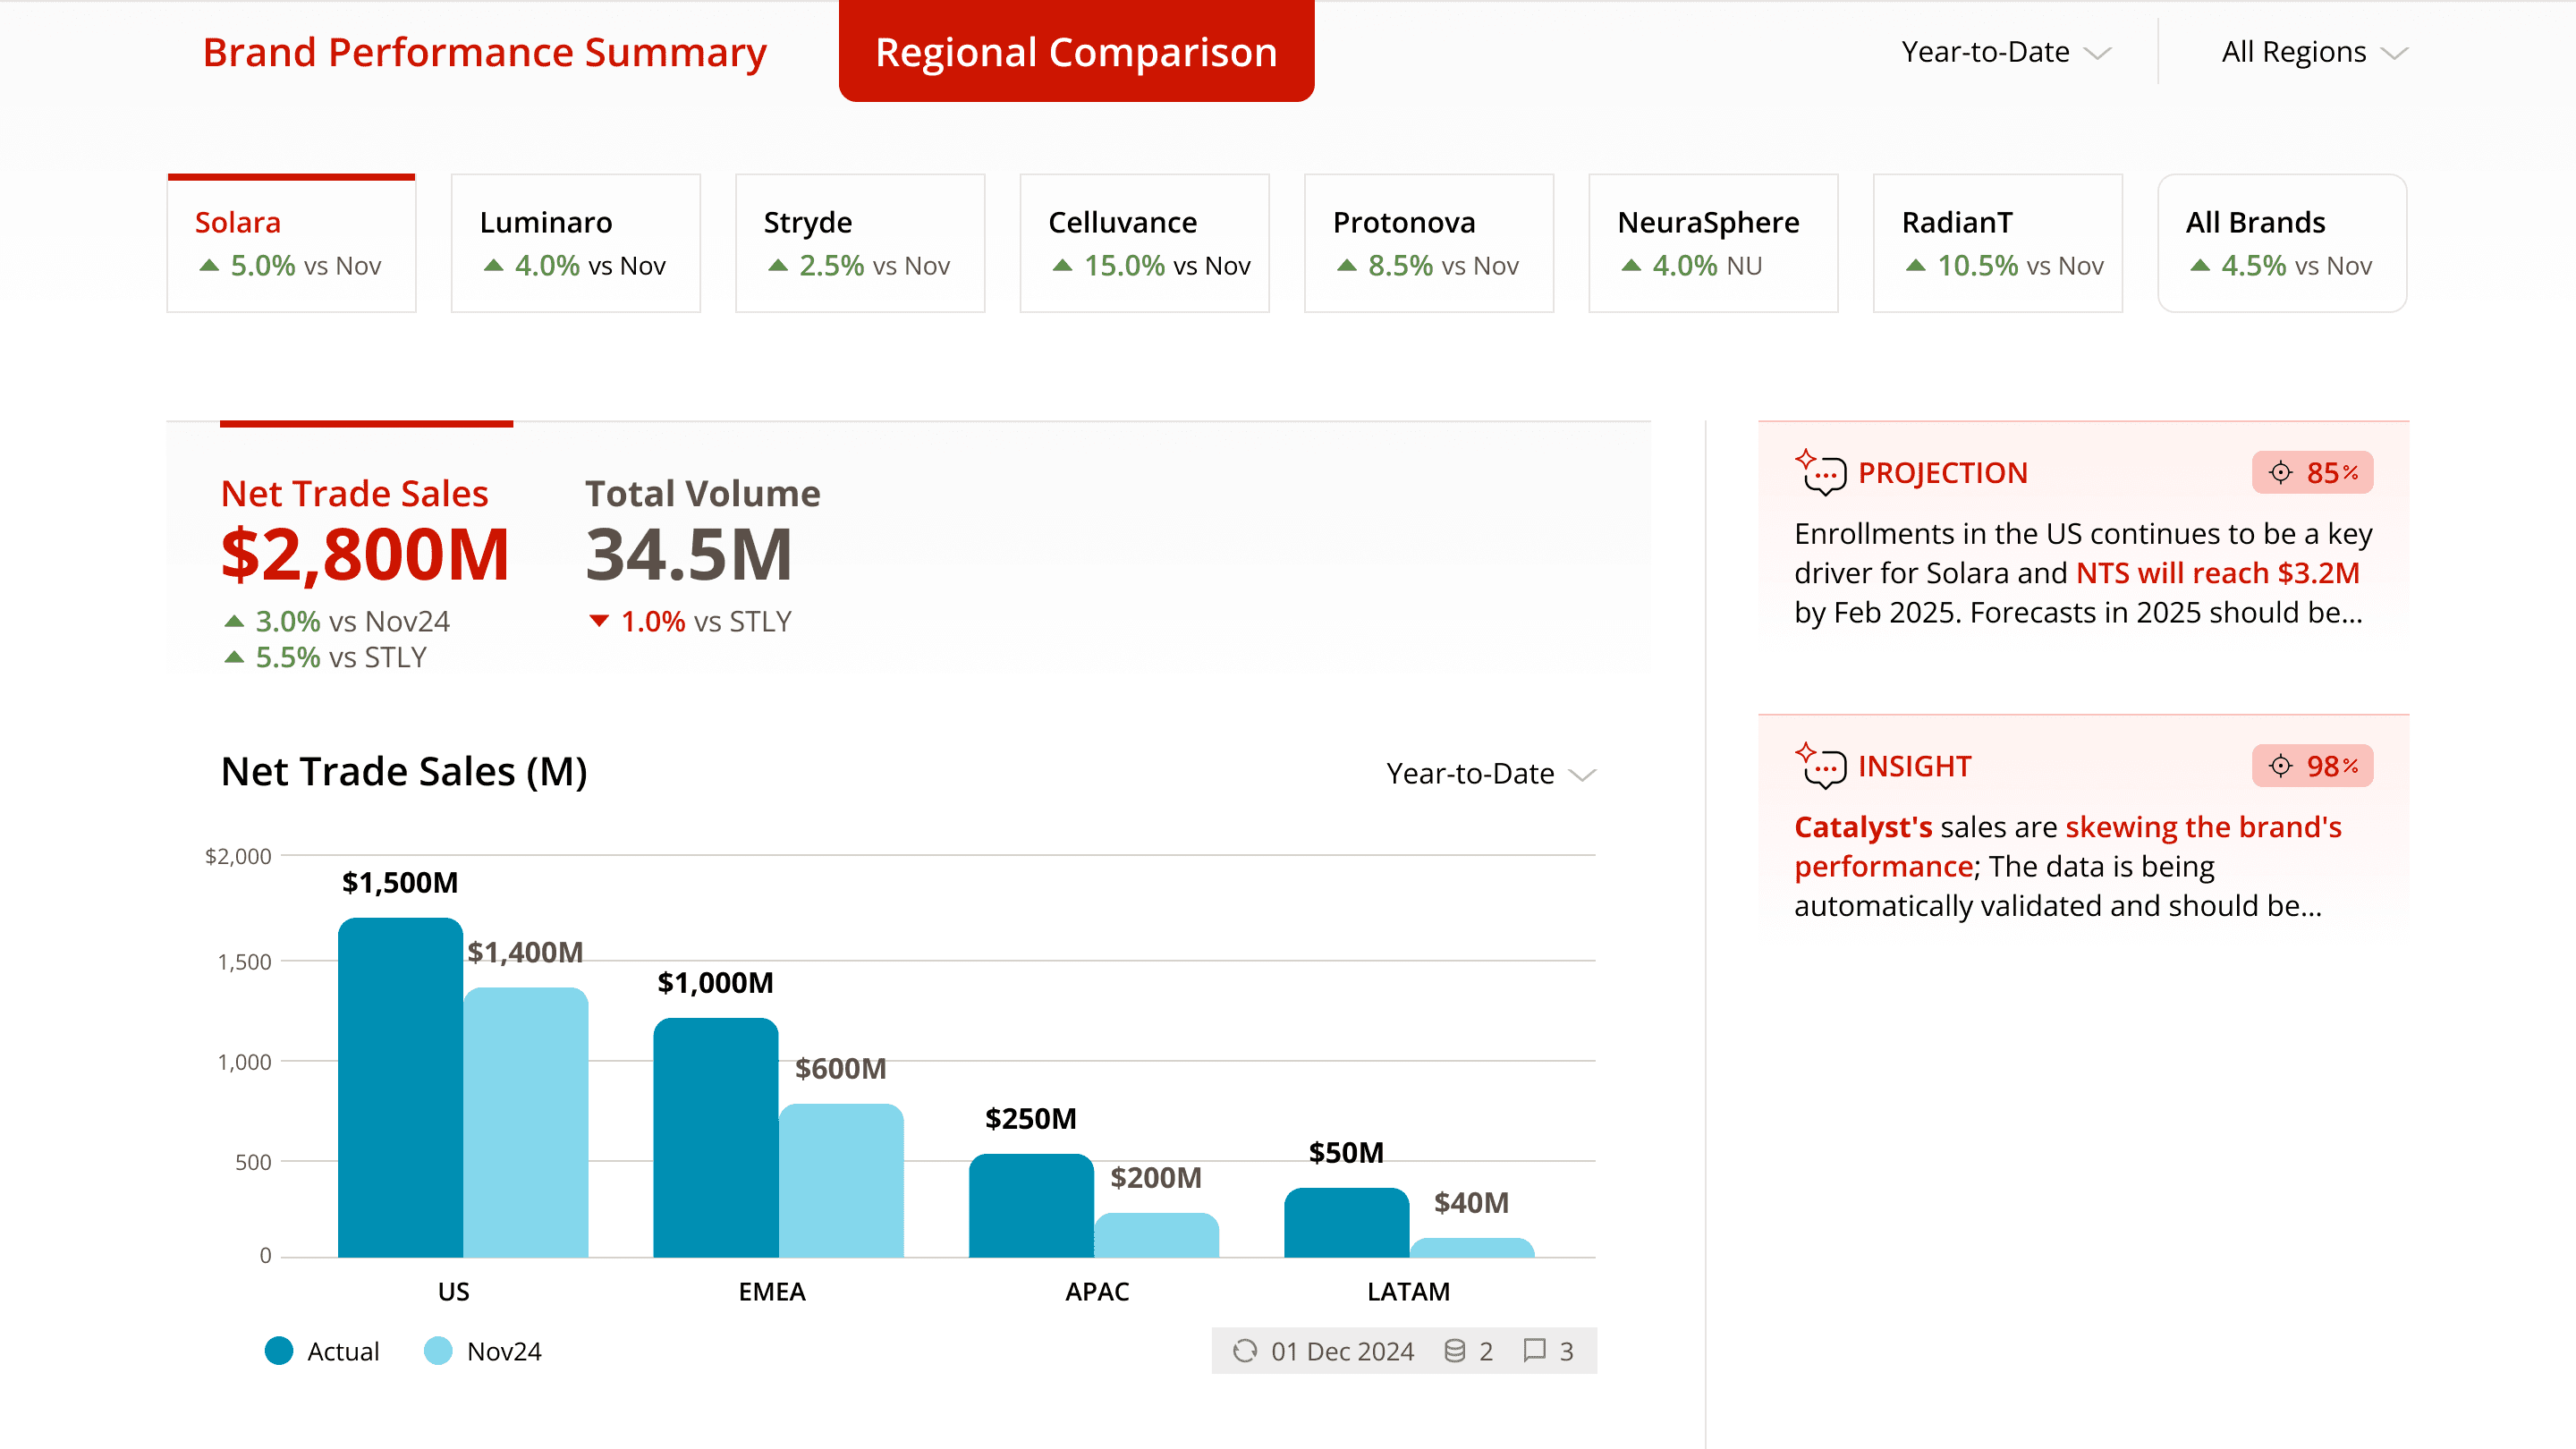Select the Celluvance brand card
2576x1449 pixels.
tap(1144, 243)
